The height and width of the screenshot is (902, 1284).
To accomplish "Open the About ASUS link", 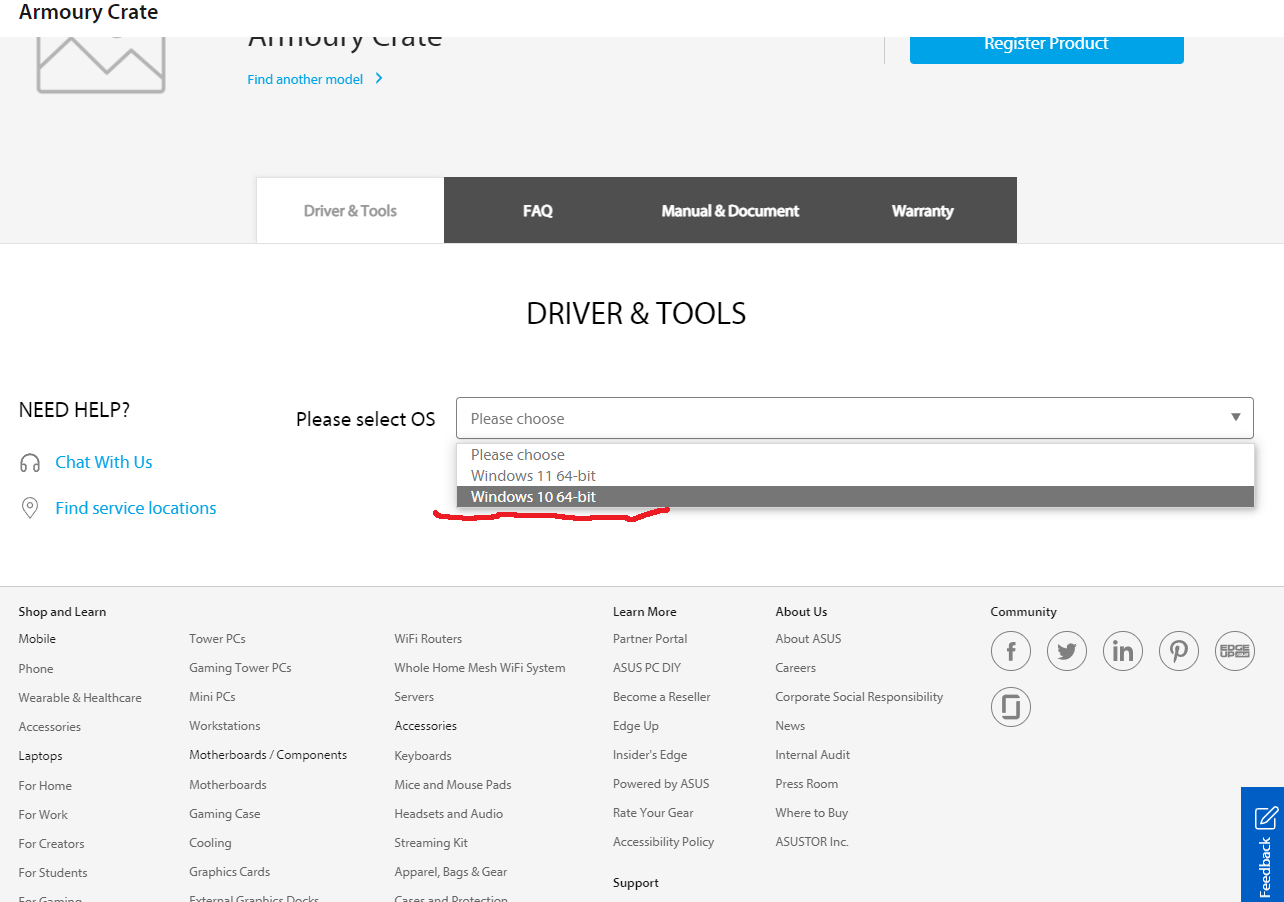I will tap(808, 639).
